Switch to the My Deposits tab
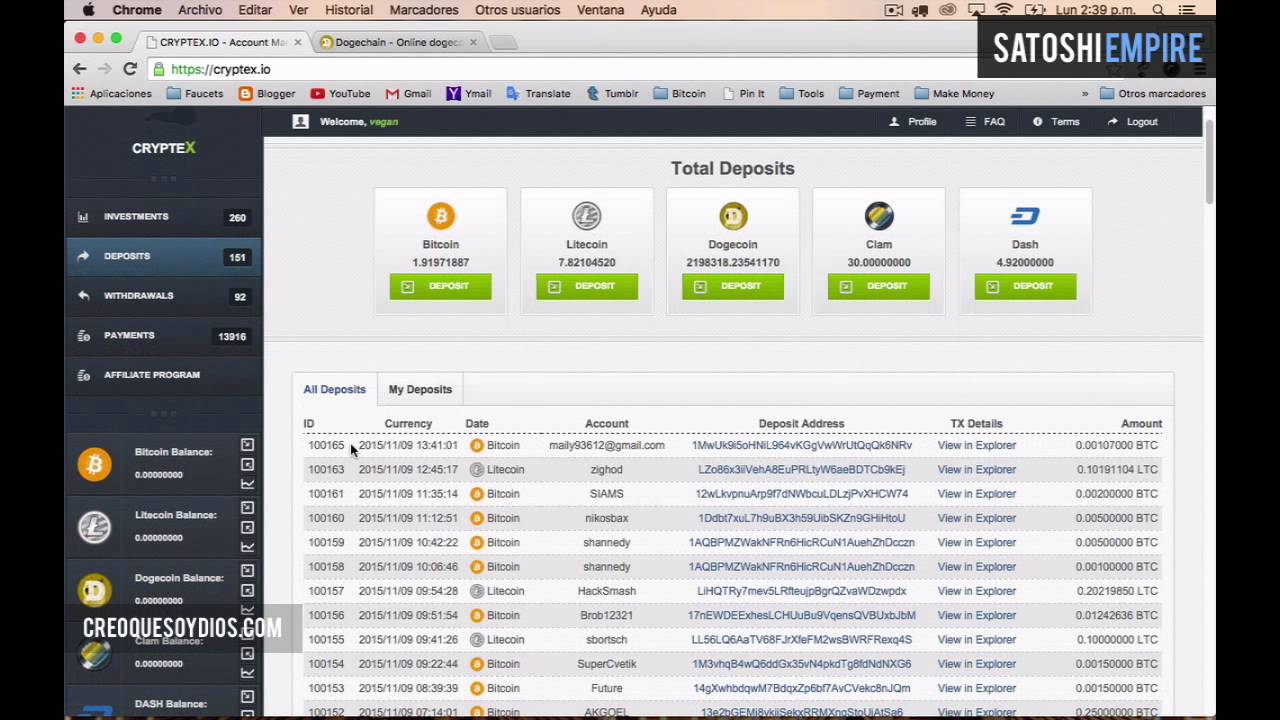 pyautogui.click(x=420, y=389)
